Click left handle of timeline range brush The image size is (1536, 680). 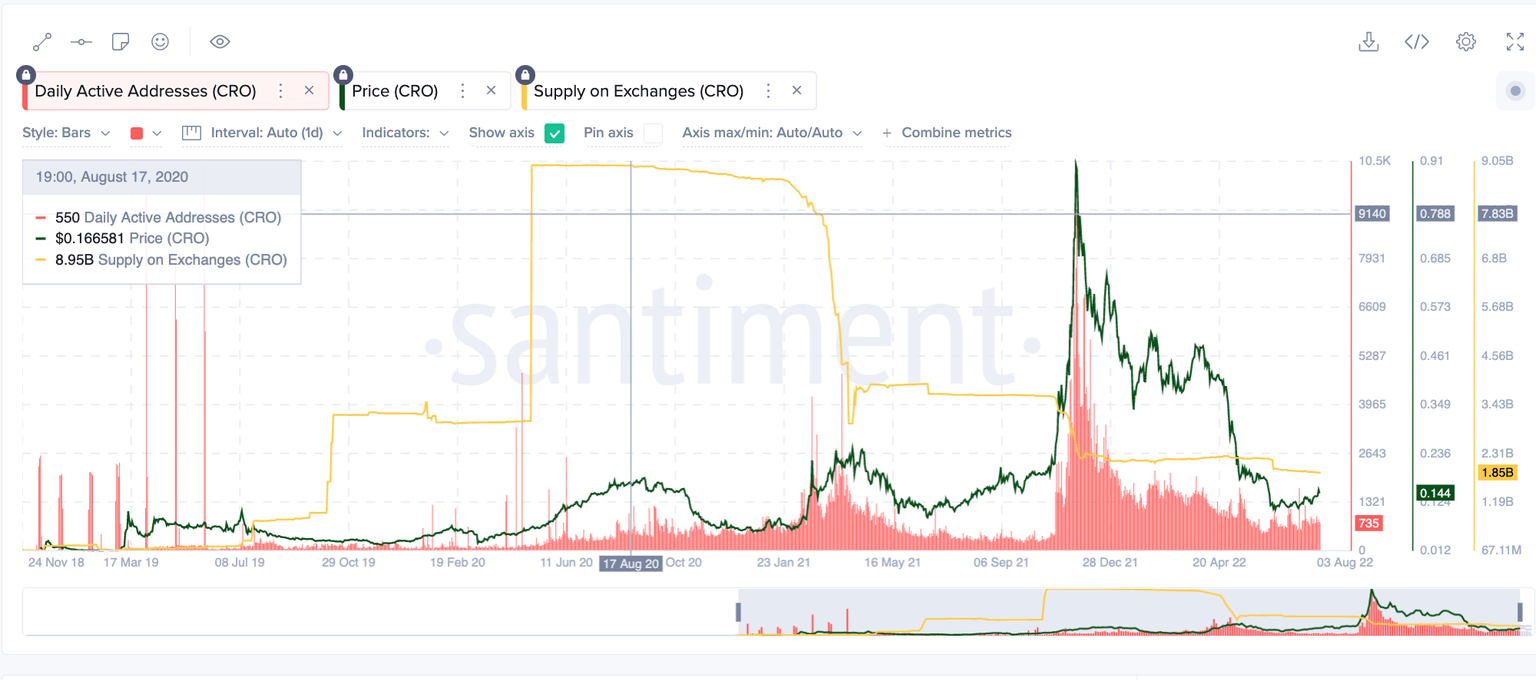[x=739, y=611]
